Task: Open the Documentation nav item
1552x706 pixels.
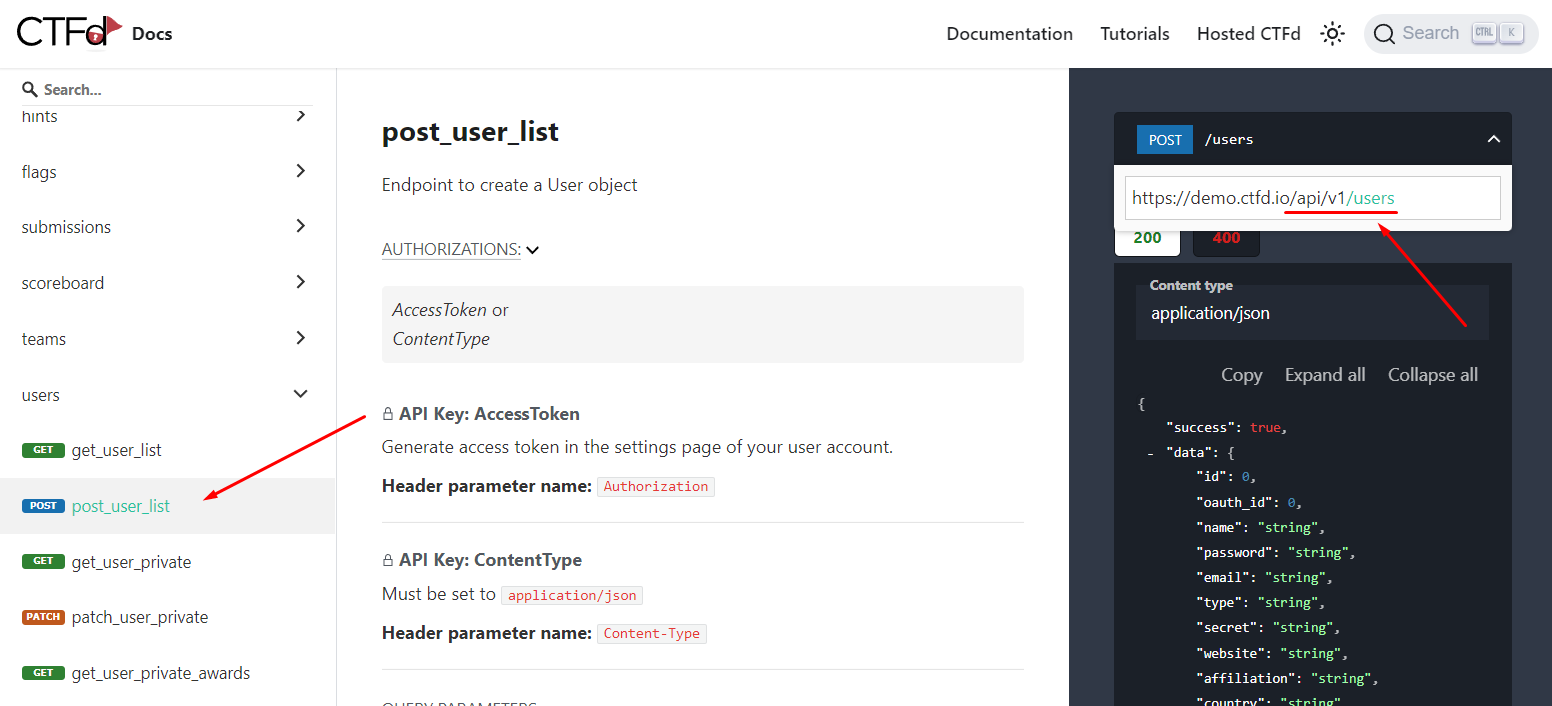Action: (x=1009, y=34)
